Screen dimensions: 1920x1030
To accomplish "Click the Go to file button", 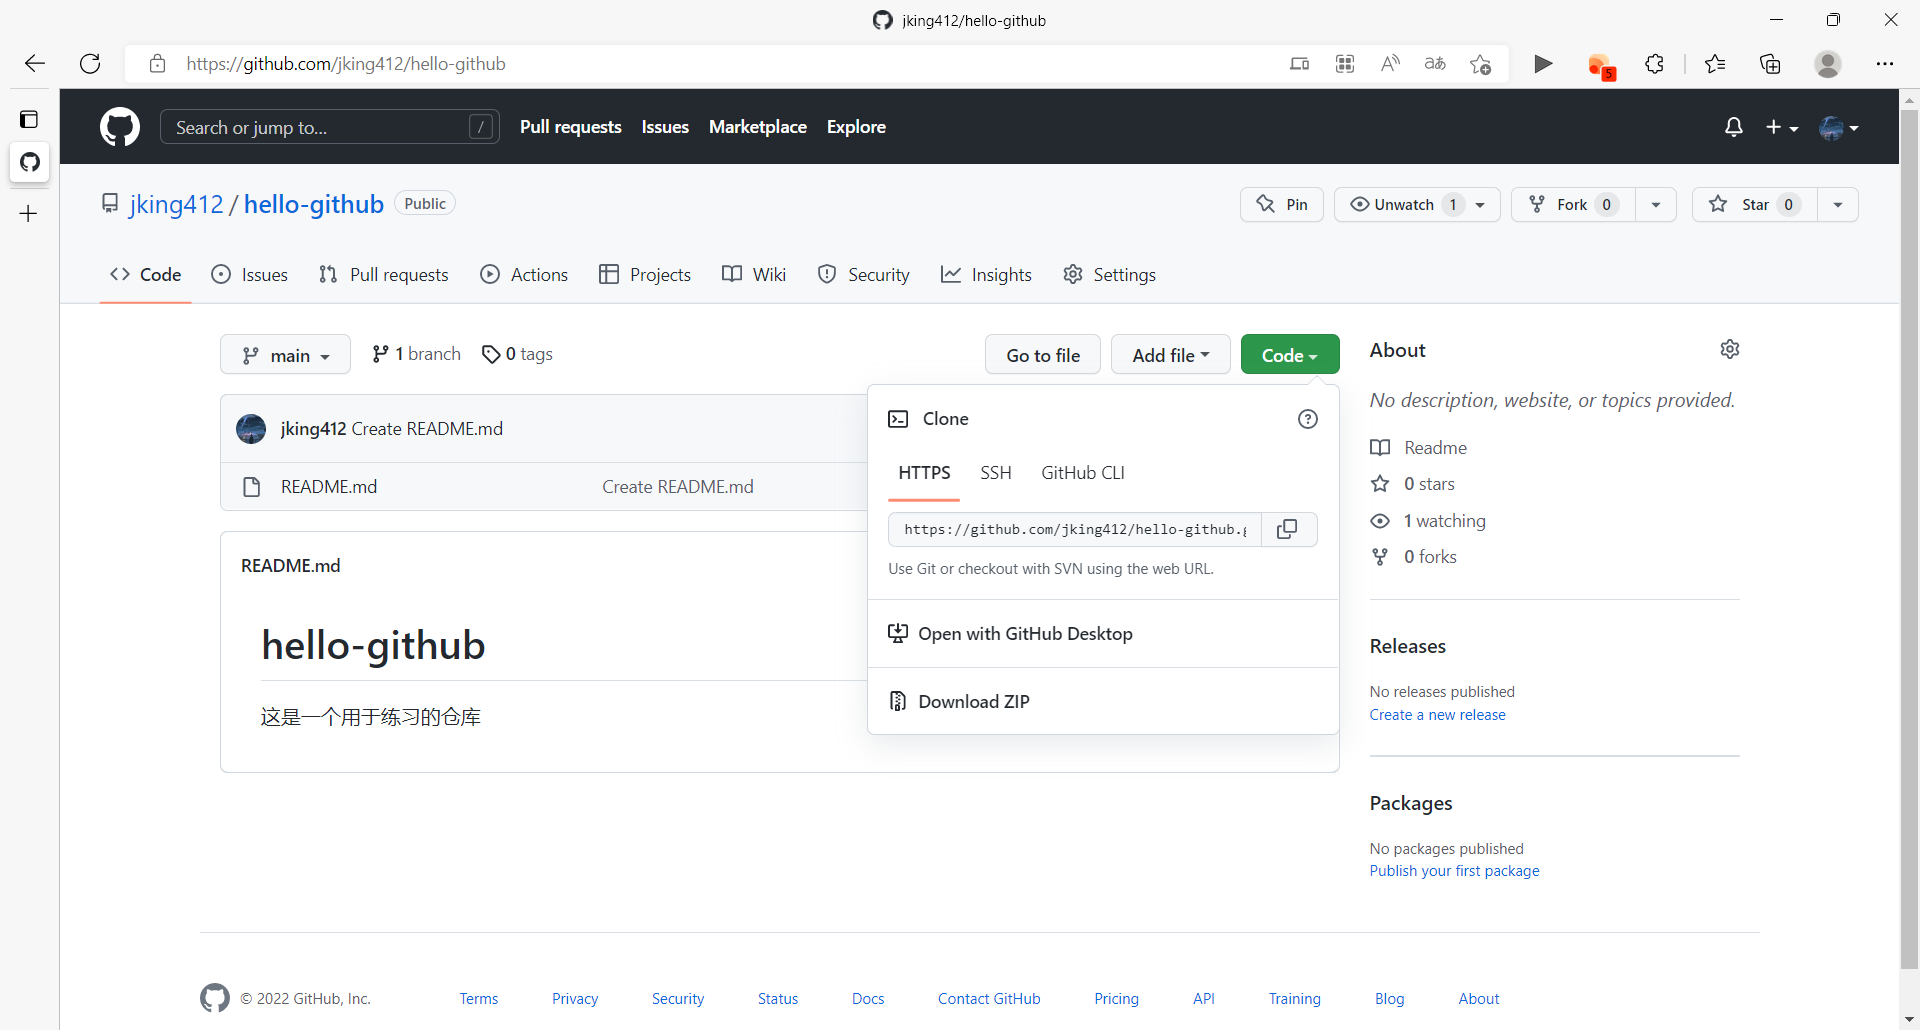I will [1043, 355].
